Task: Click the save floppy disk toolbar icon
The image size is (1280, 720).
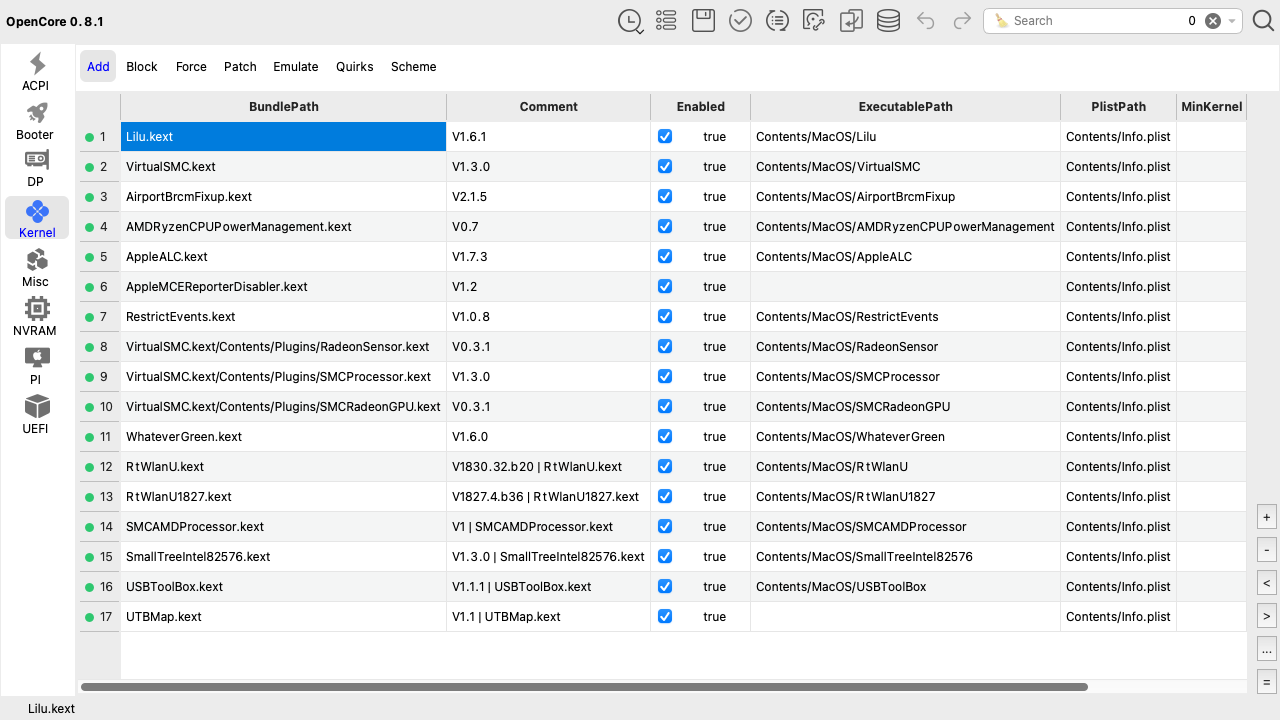Action: pyautogui.click(x=703, y=21)
